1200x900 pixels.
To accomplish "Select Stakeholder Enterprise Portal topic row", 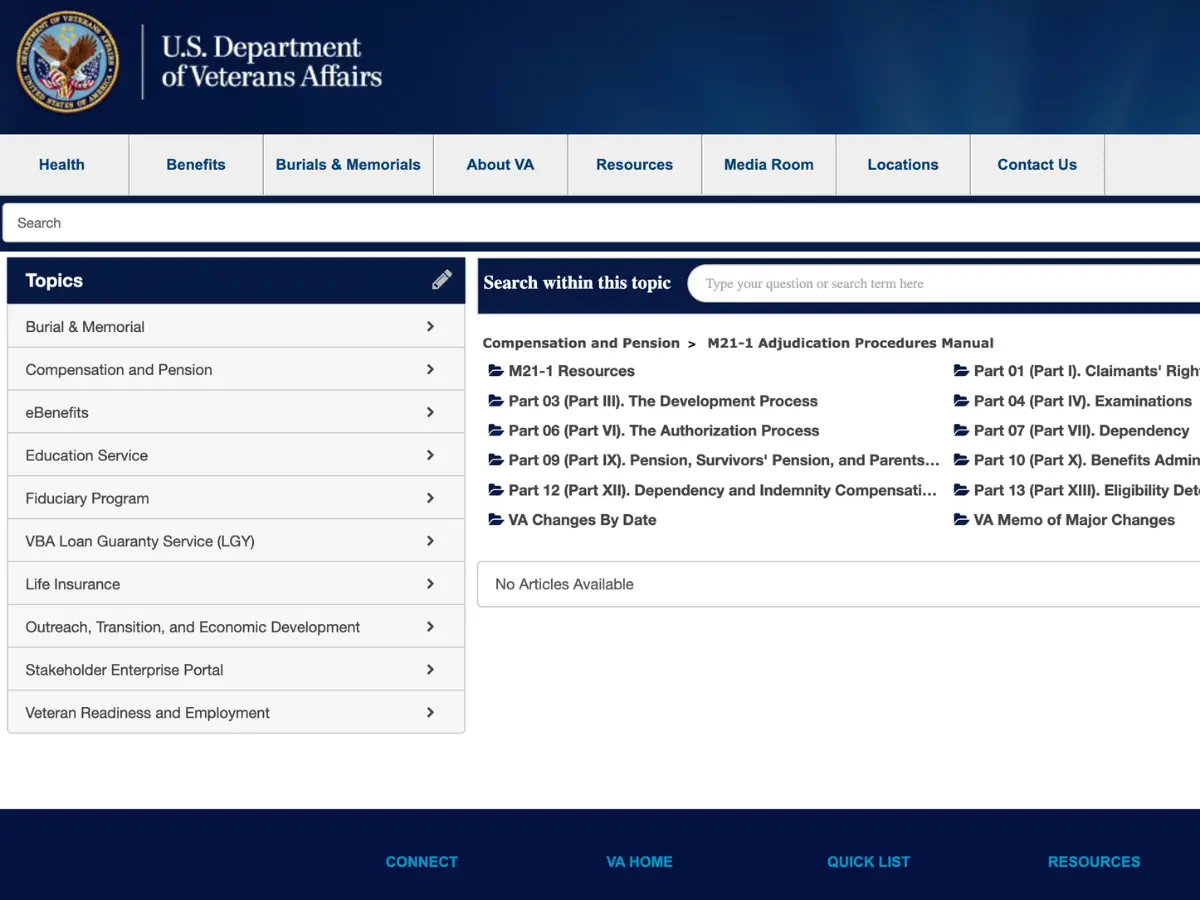I will pos(236,670).
